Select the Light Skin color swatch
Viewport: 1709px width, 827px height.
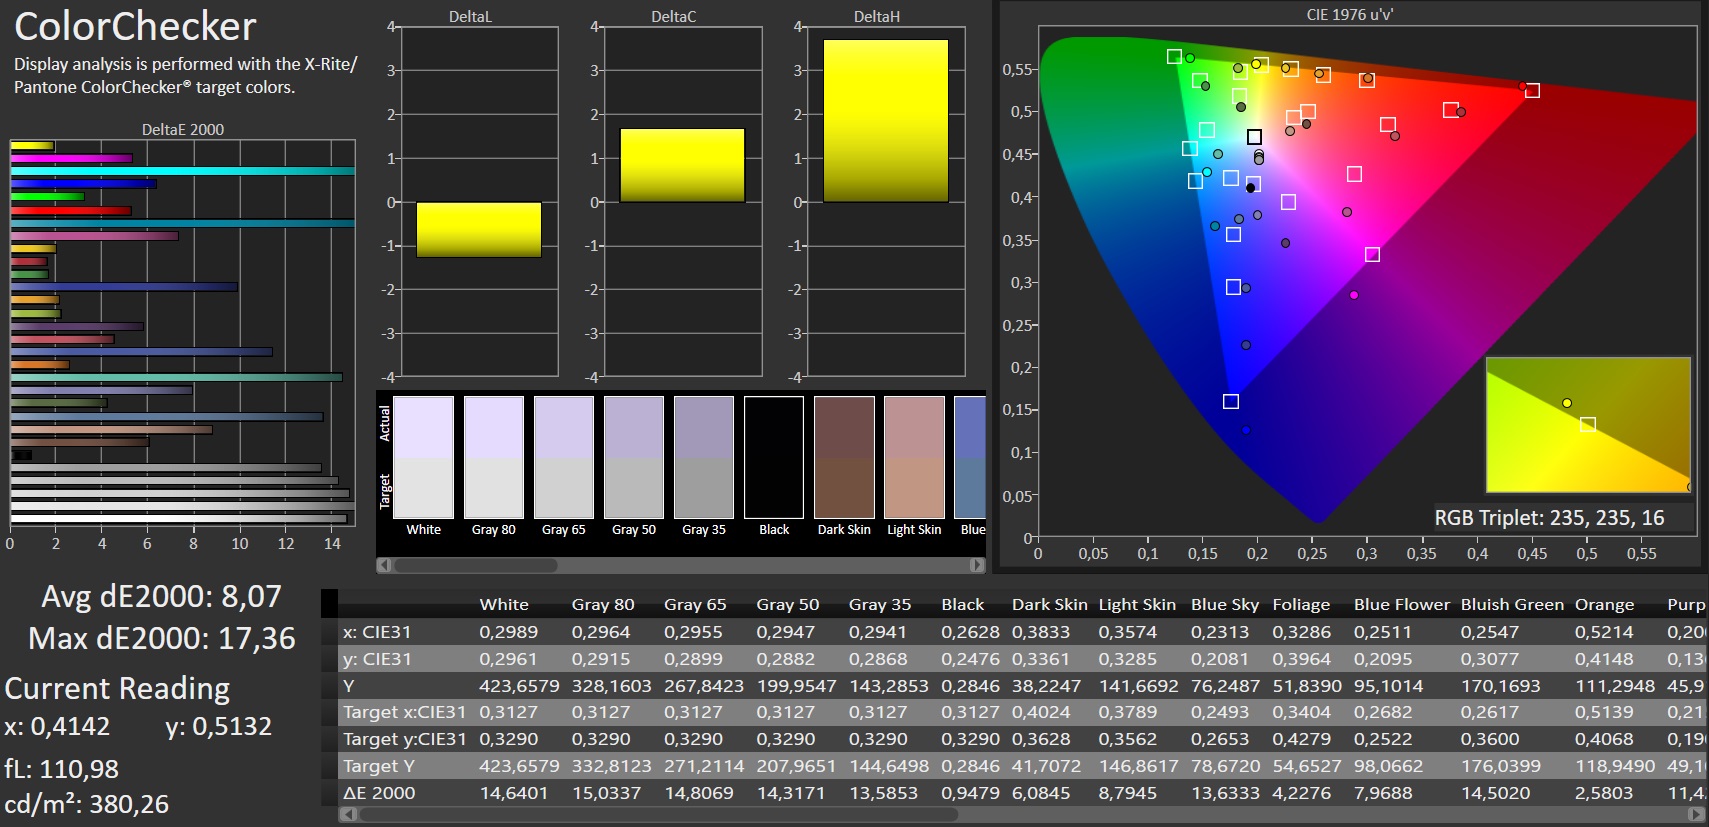[x=914, y=457]
